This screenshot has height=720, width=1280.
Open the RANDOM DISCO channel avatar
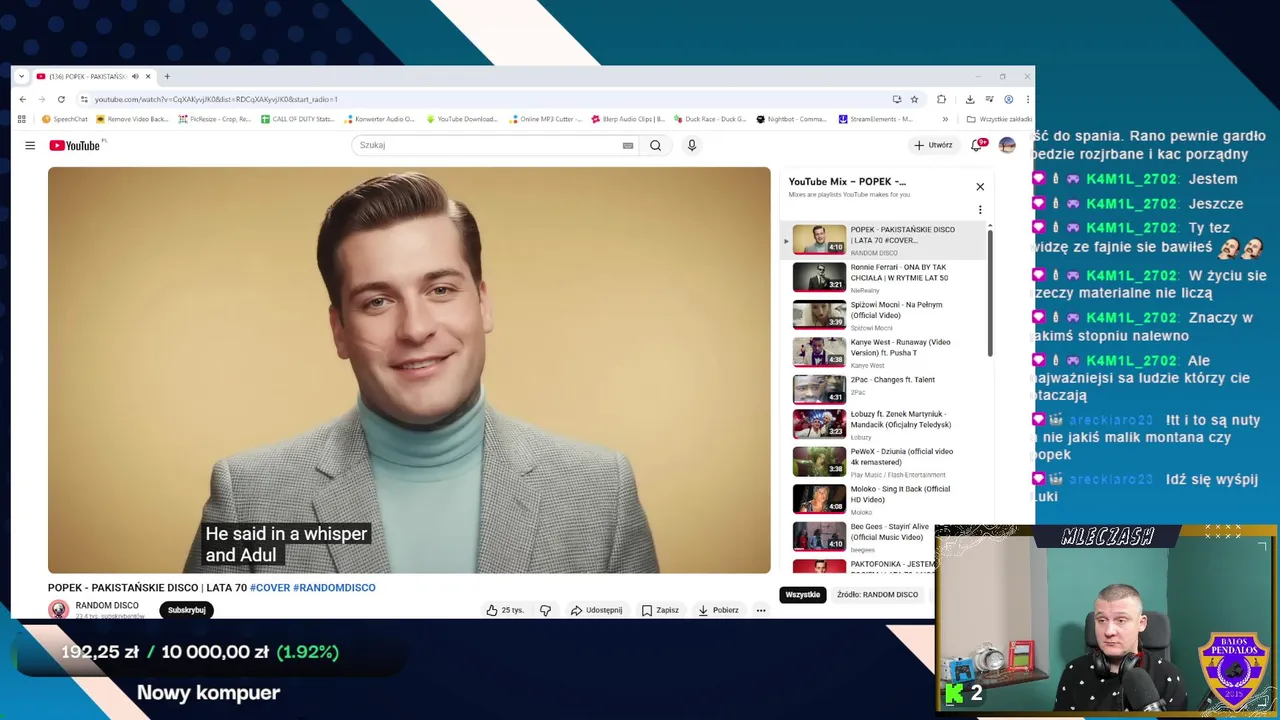coord(59,610)
